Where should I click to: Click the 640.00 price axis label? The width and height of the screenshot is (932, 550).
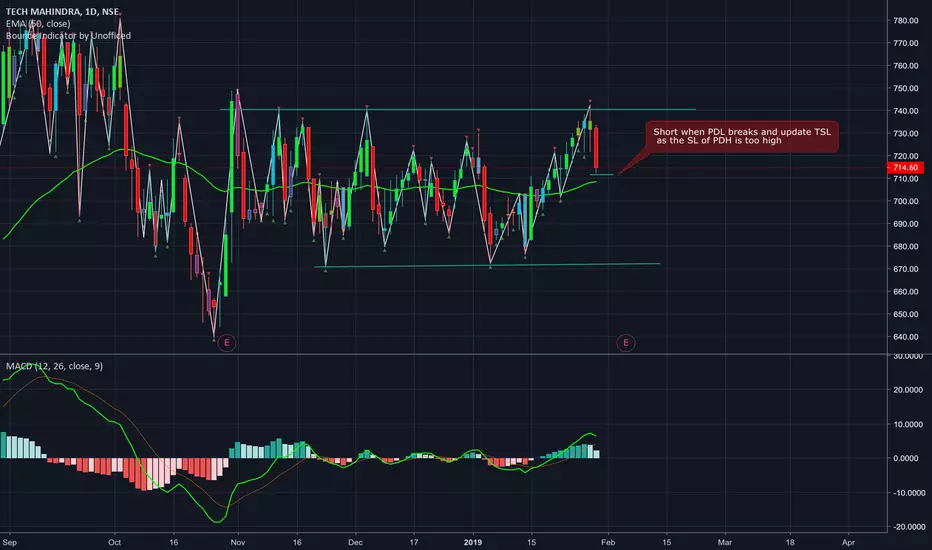coord(905,337)
